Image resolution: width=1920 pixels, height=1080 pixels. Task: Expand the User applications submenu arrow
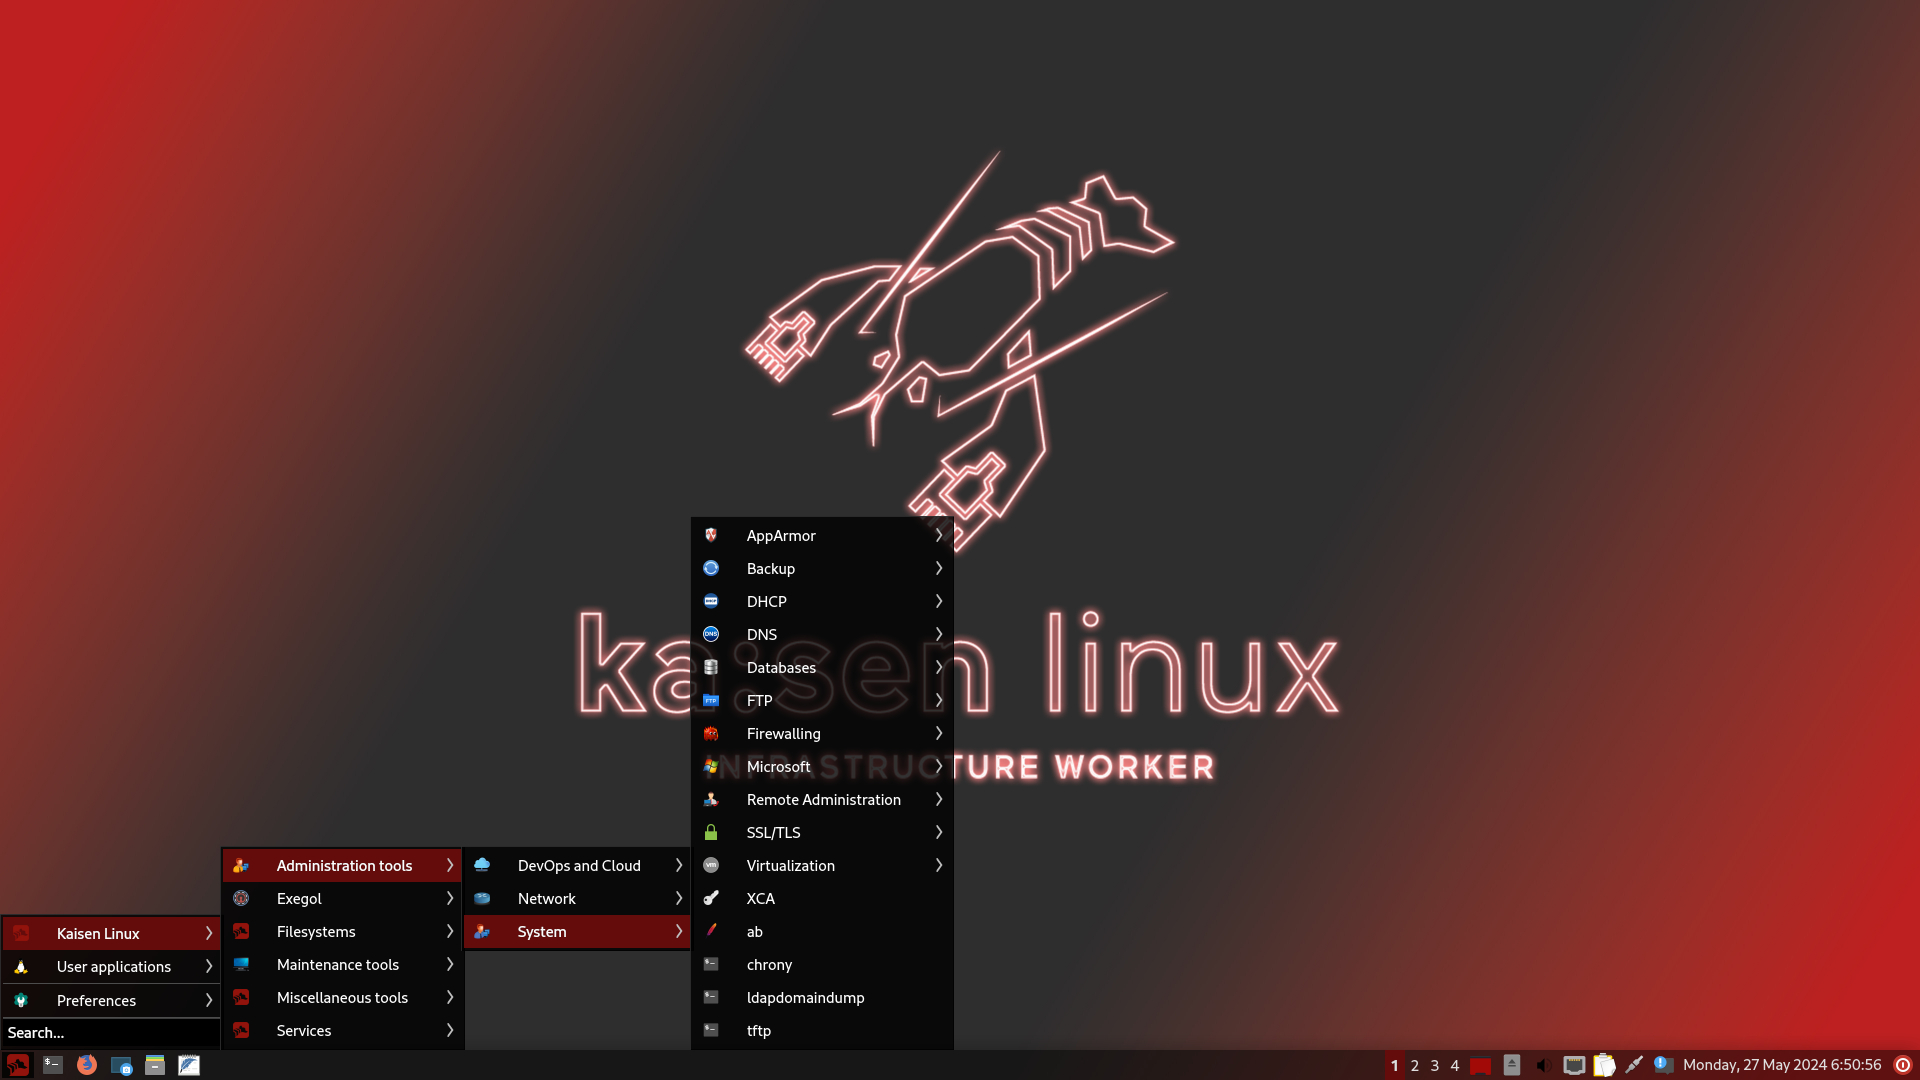coord(208,966)
